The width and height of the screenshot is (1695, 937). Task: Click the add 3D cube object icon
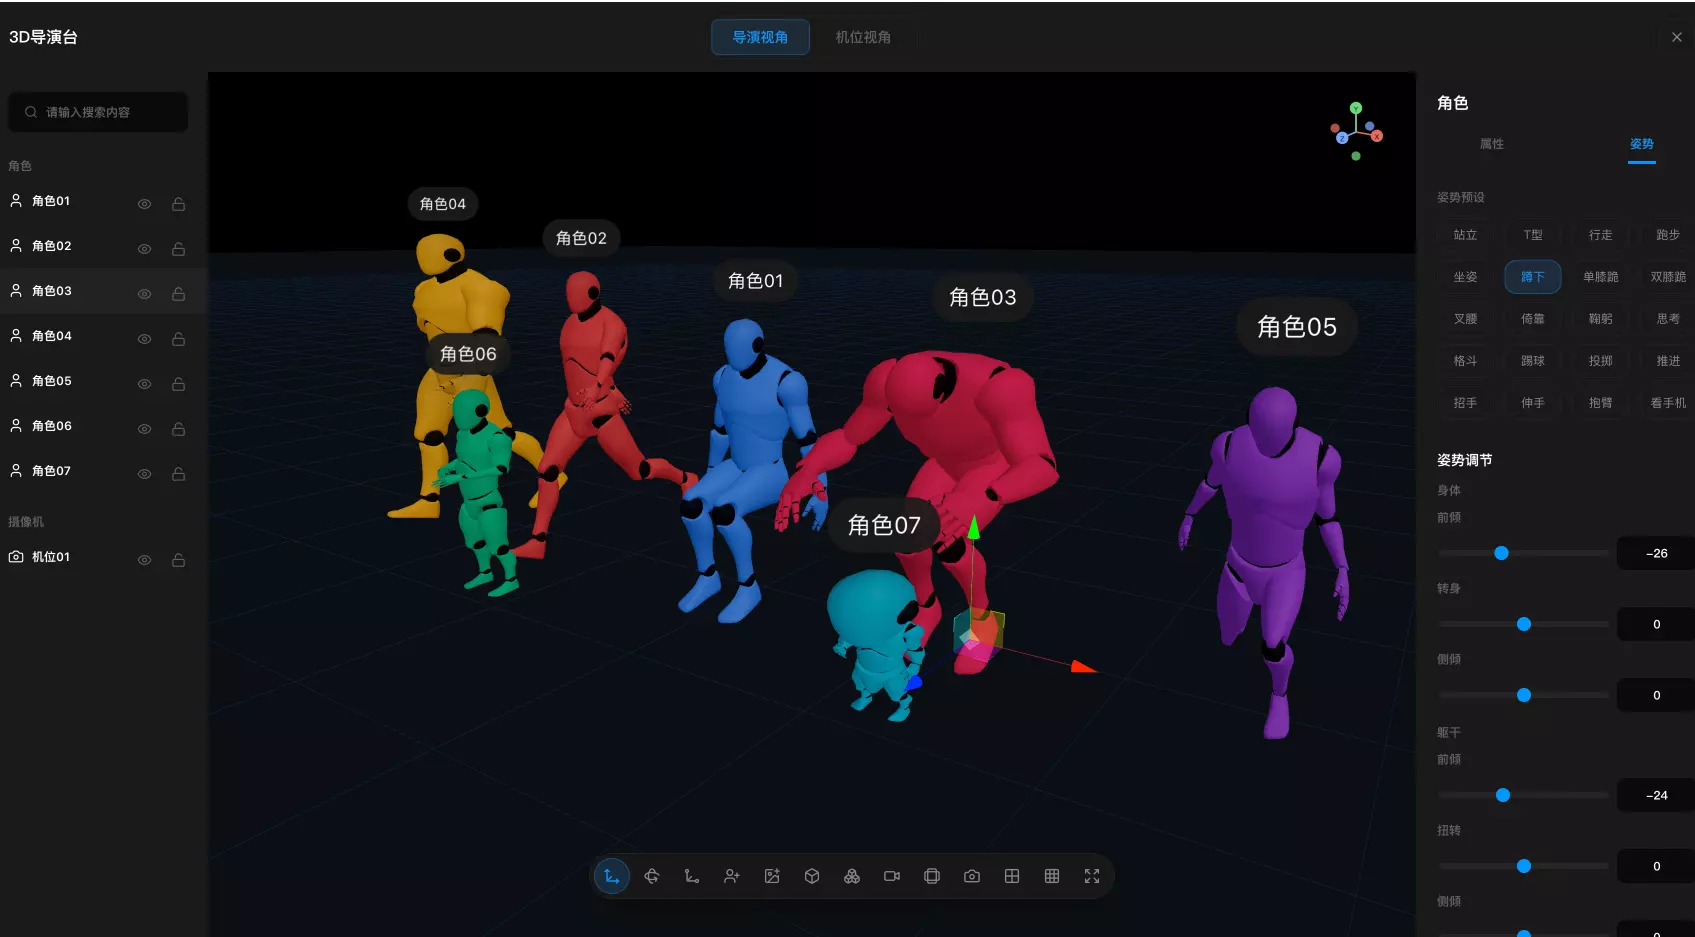click(812, 876)
